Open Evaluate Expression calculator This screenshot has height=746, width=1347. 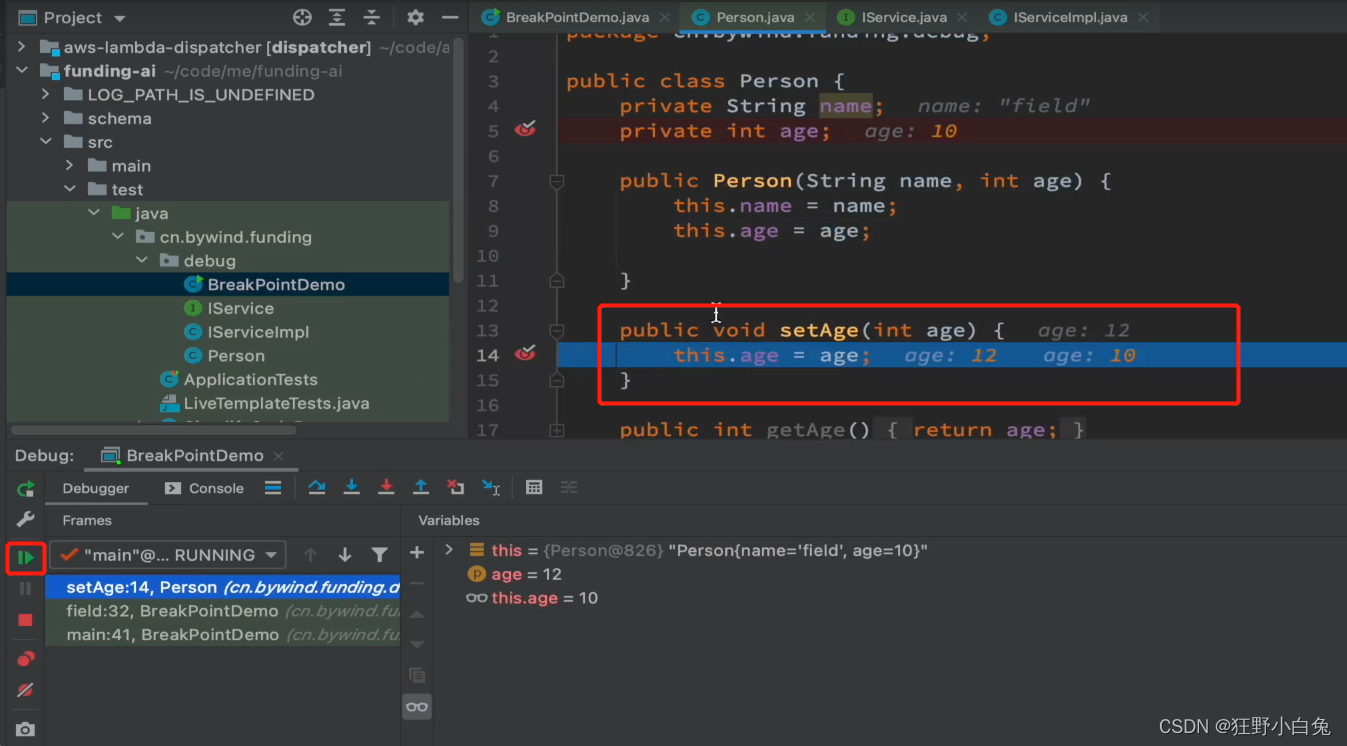pyautogui.click(x=534, y=488)
